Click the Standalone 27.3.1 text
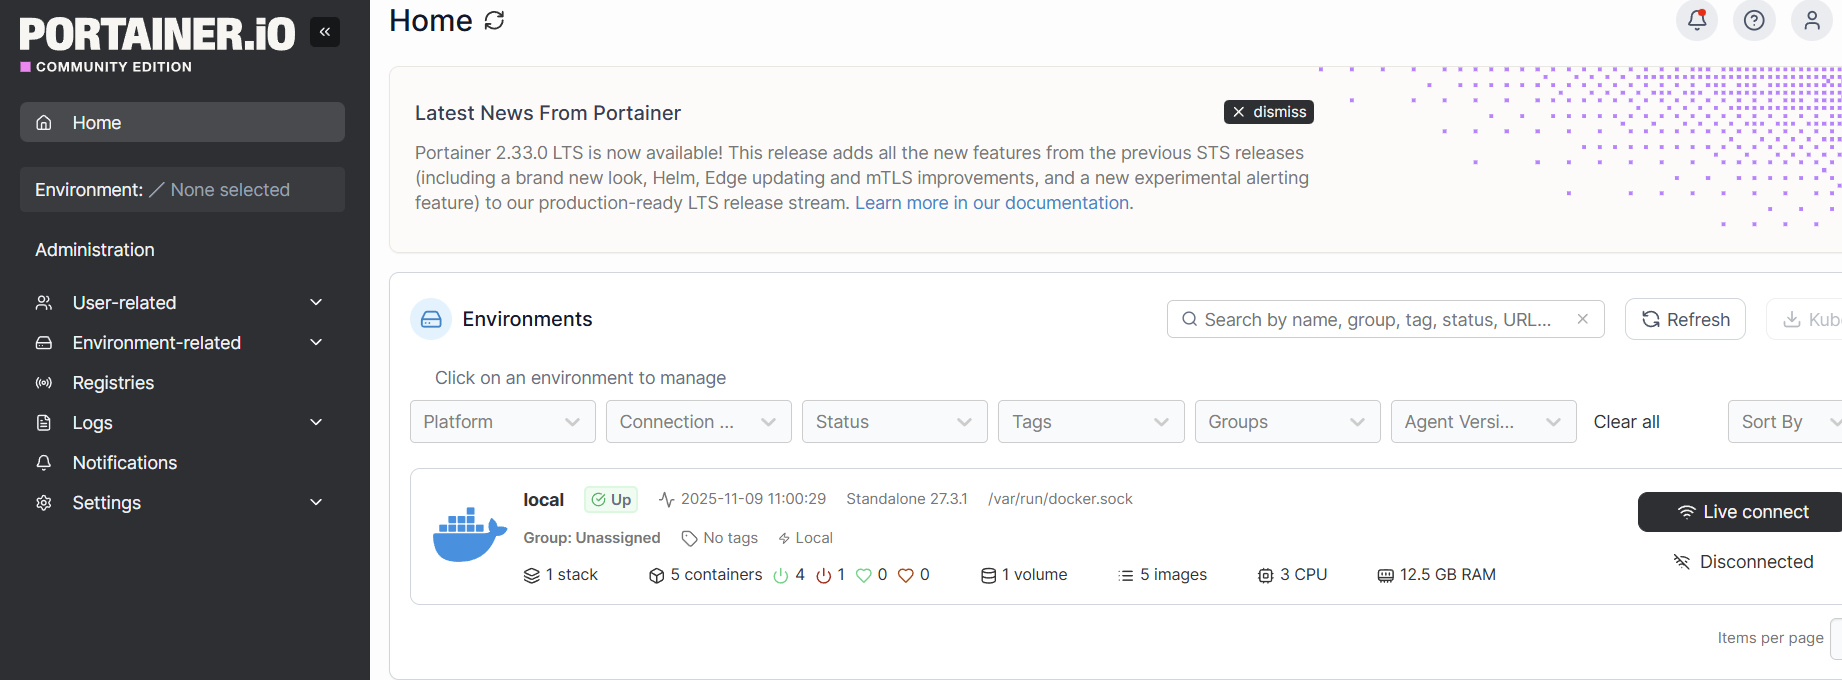Image resolution: width=1842 pixels, height=680 pixels. [x=907, y=499]
